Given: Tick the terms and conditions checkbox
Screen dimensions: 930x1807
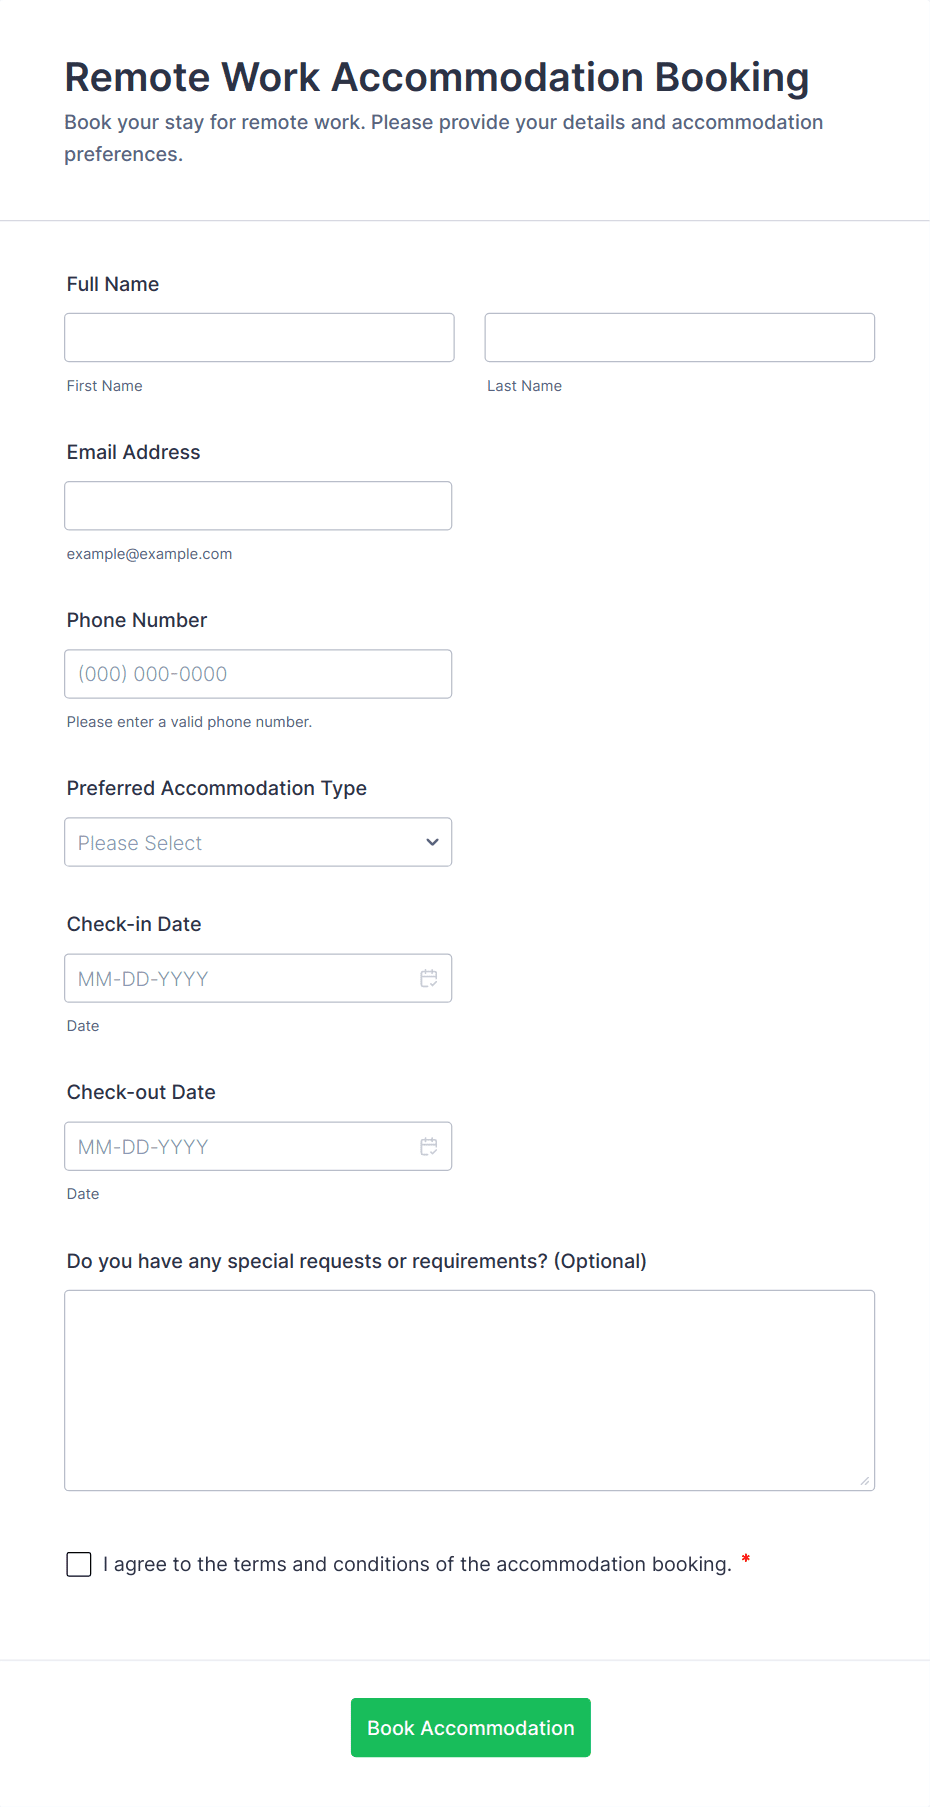Looking at the screenshot, I should [x=79, y=1564].
